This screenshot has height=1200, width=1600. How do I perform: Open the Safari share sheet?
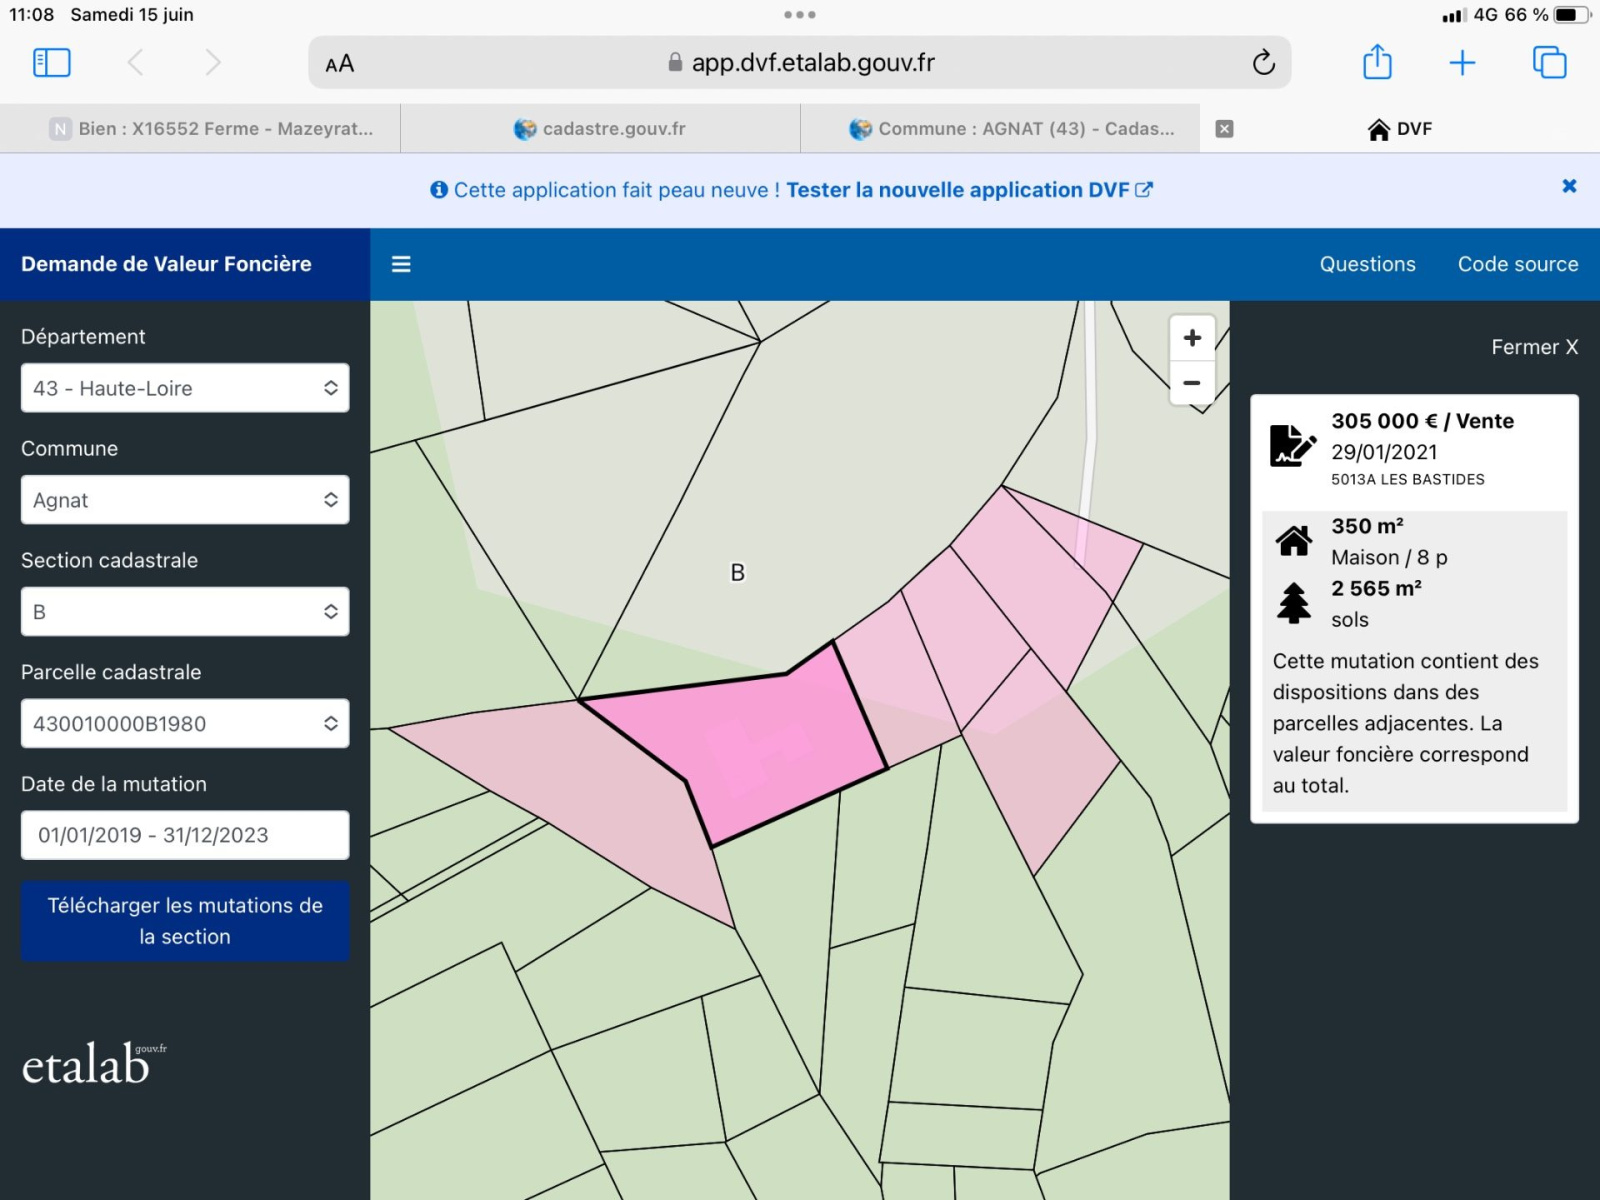click(x=1377, y=63)
